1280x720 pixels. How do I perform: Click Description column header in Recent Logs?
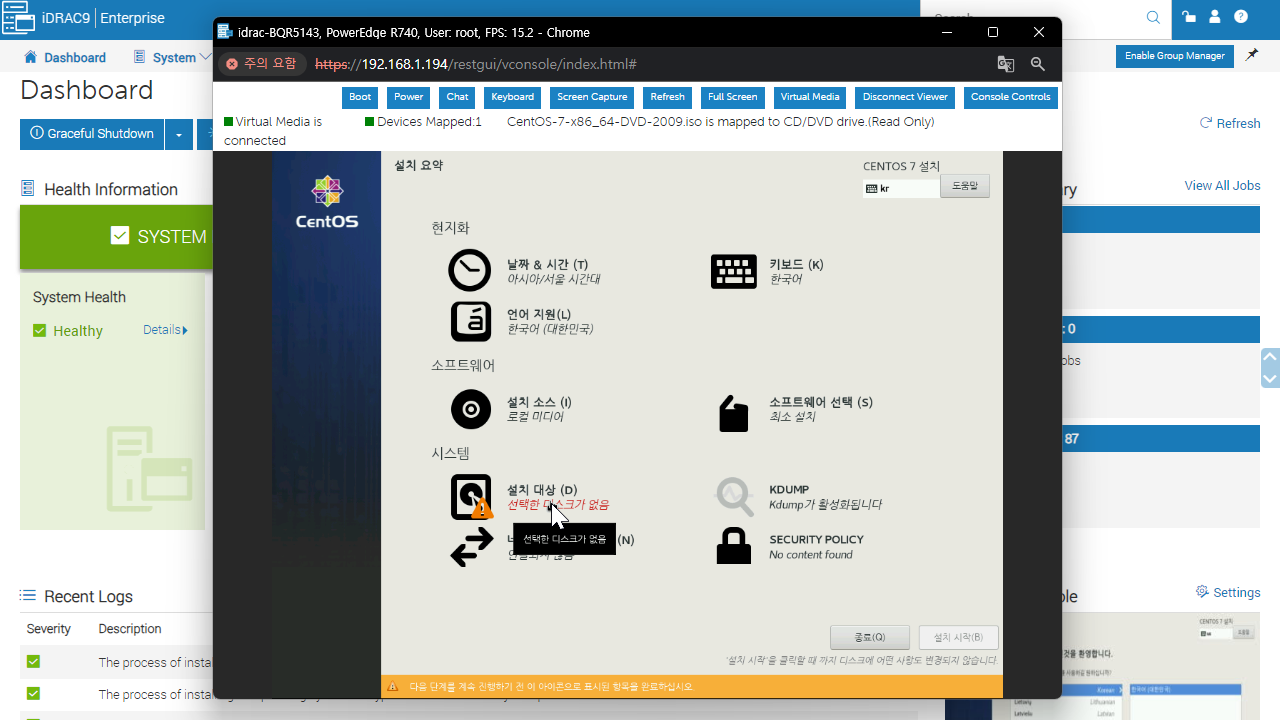130,629
